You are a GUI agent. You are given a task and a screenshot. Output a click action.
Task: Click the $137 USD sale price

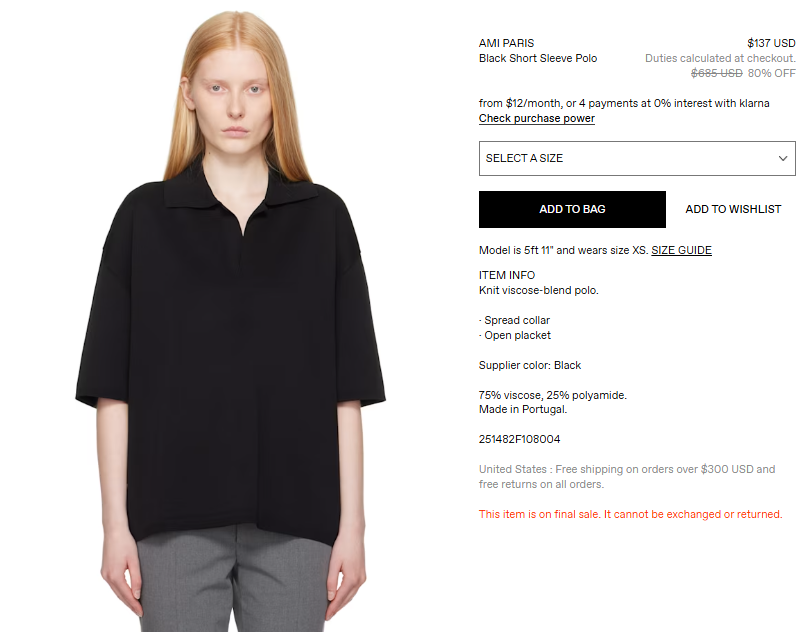pyautogui.click(x=771, y=43)
